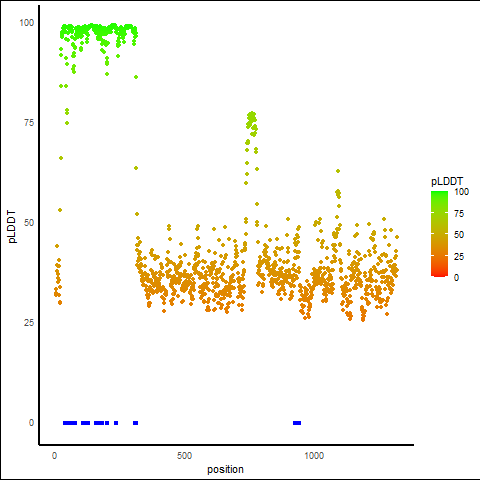Click the legend label 25
This screenshot has height=480, width=480.
(459, 256)
